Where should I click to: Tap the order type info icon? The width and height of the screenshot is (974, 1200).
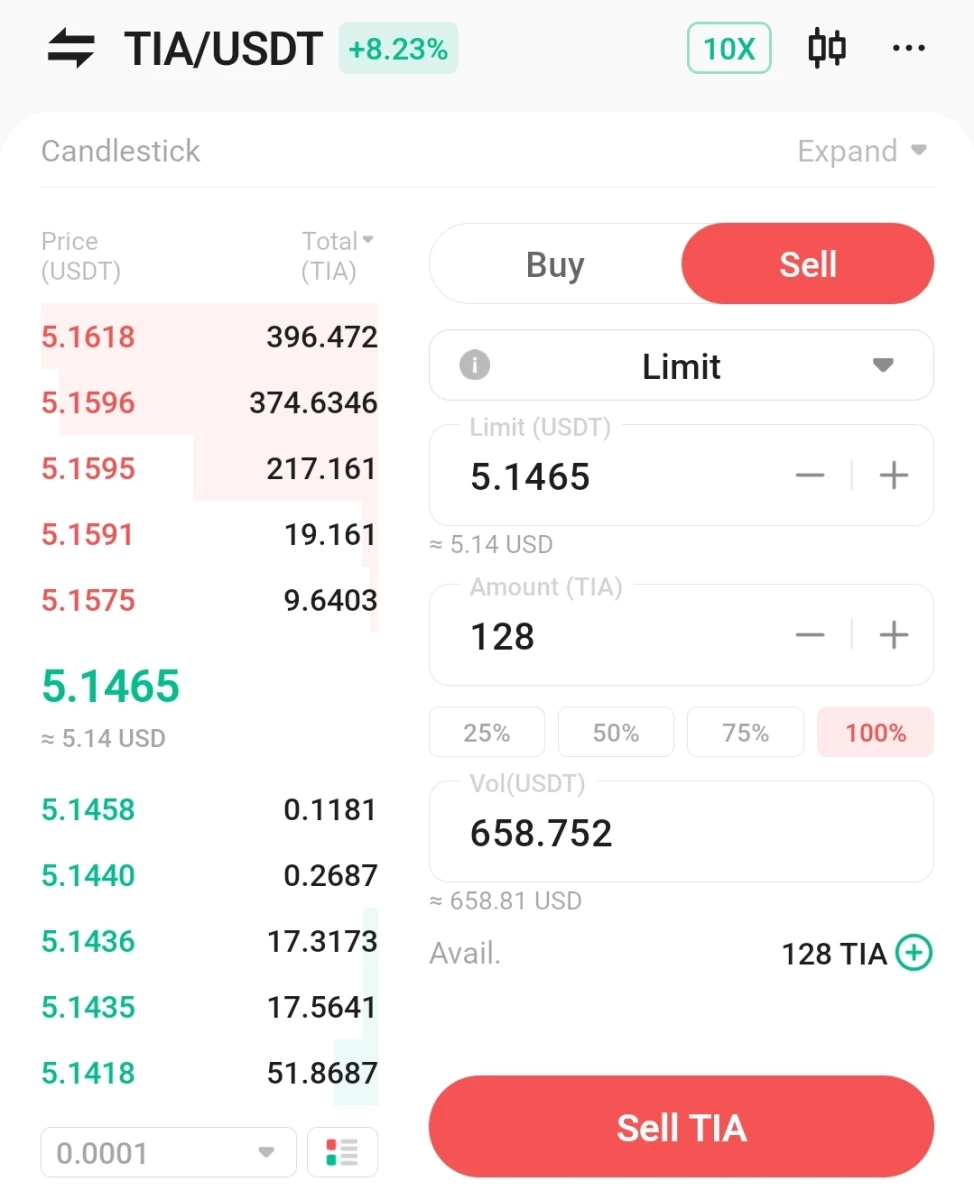pyautogui.click(x=474, y=365)
